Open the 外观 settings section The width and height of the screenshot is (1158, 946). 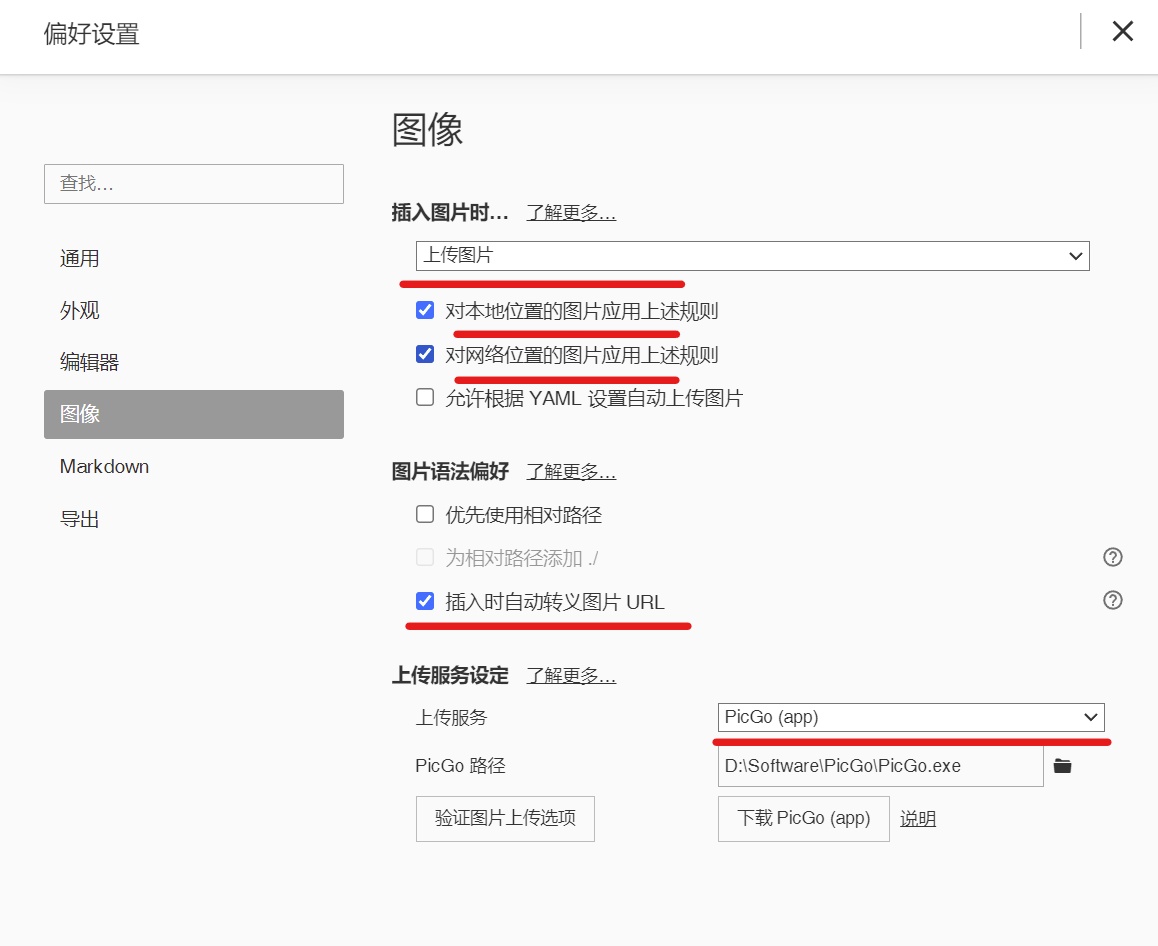click(79, 310)
